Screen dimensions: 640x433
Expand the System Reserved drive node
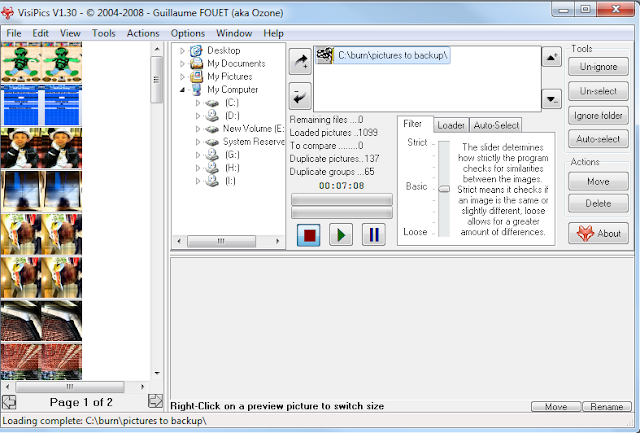click(x=198, y=142)
